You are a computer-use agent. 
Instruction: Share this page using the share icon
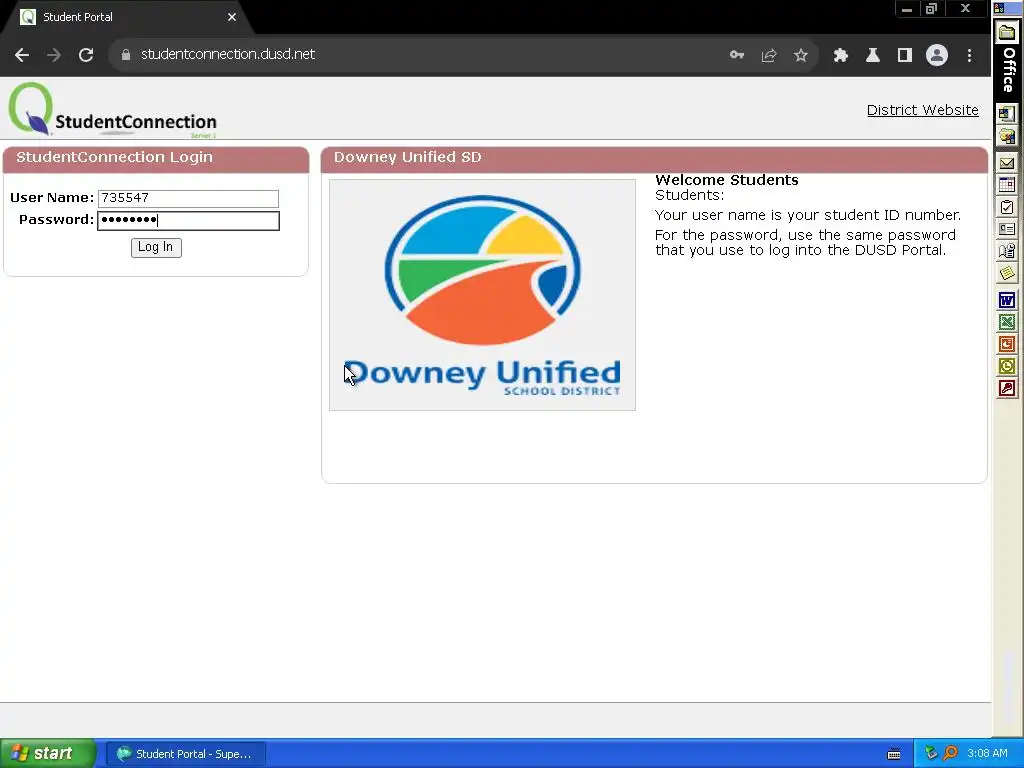click(x=769, y=55)
